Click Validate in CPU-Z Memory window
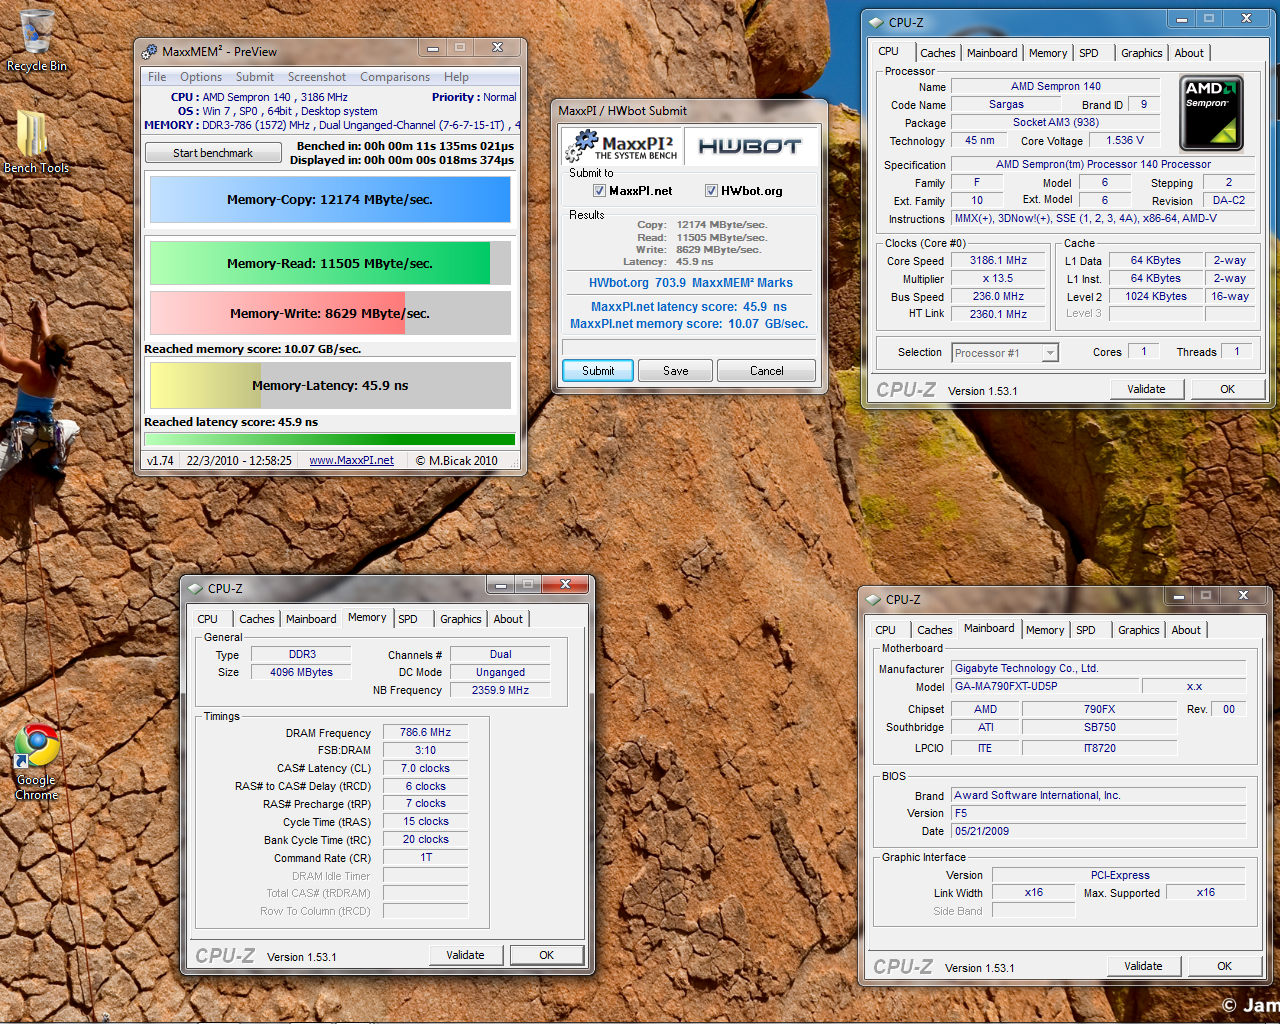This screenshot has height=1024, width=1280. 465,955
